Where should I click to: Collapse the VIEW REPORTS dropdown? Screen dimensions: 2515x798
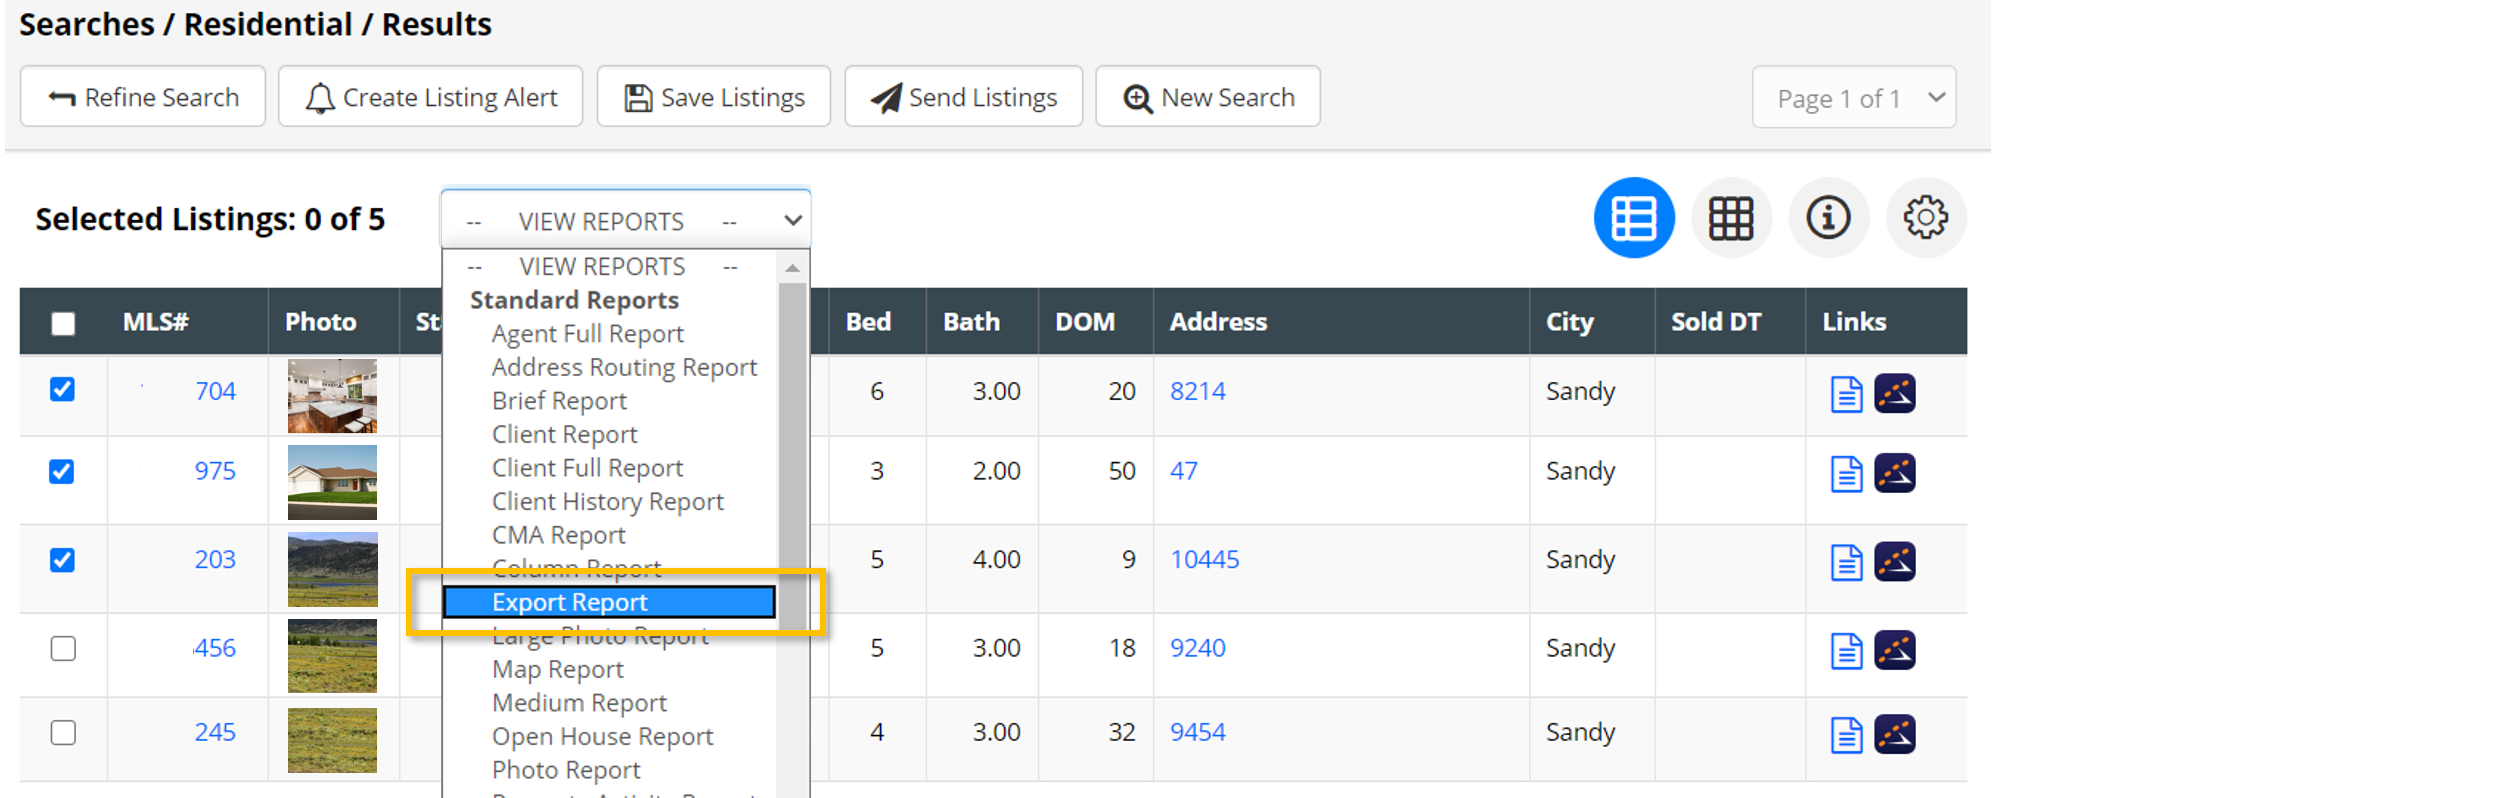coord(626,219)
